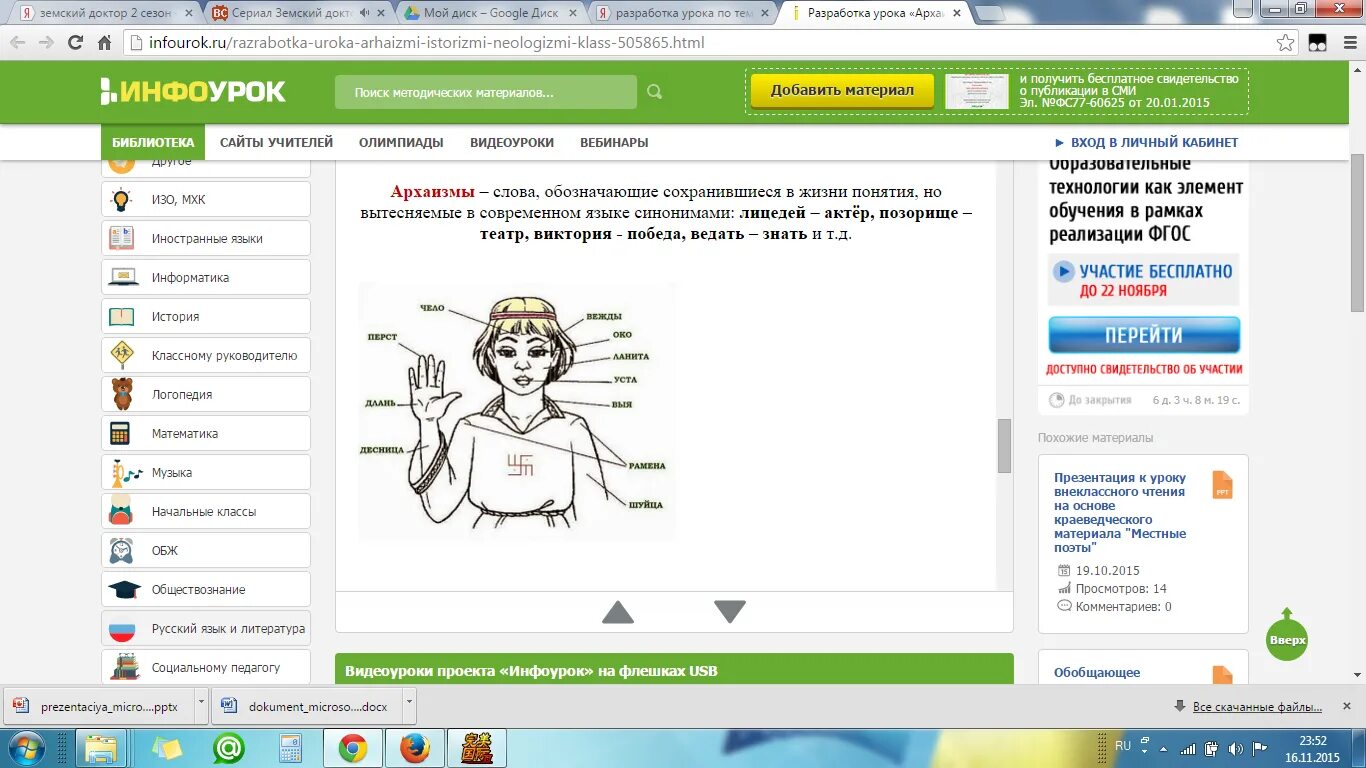Bookmark this page with the star icon
The image size is (1366, 768).
pos(1286,43)
